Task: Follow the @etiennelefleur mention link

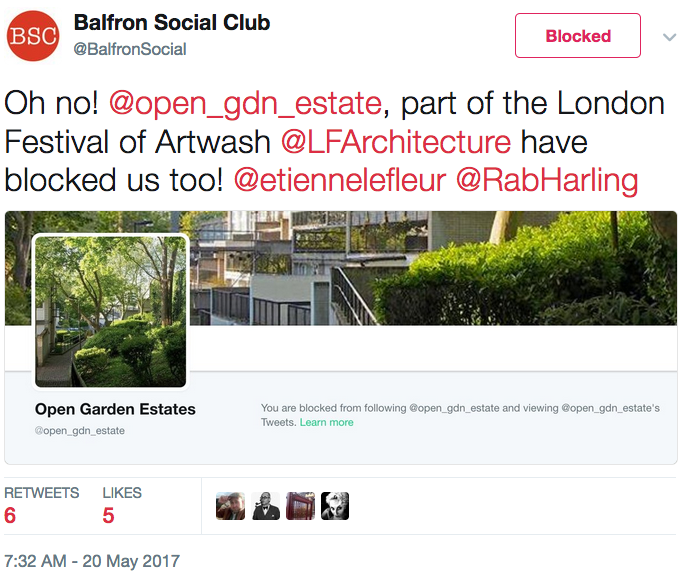Action: click(x=340, y=181)
